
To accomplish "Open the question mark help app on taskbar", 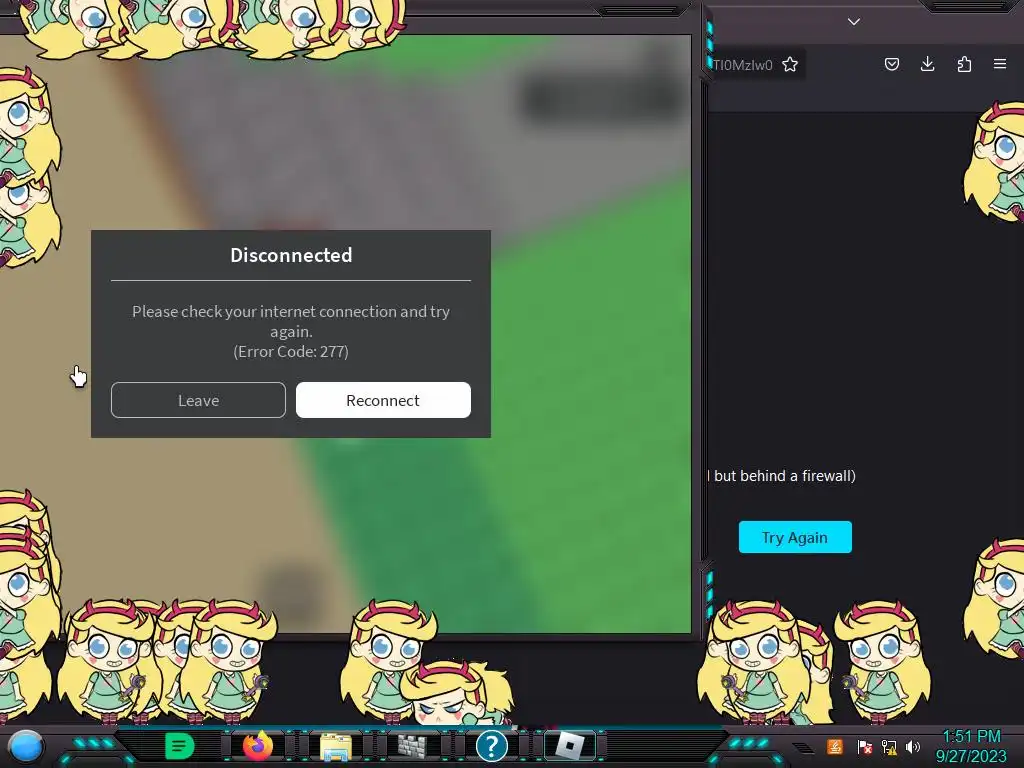I will click(492, 746).
